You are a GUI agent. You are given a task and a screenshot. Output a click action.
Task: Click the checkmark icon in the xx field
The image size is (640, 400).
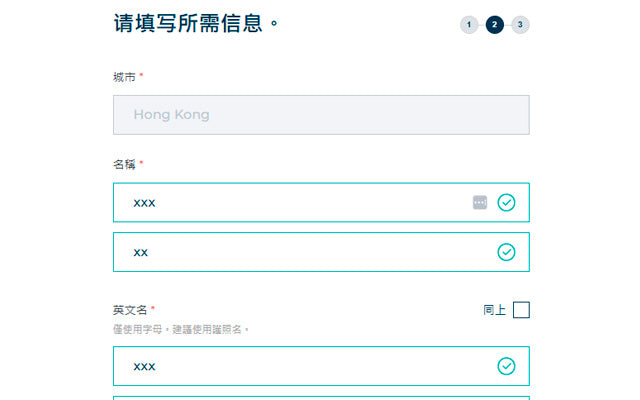pos(506,252)
